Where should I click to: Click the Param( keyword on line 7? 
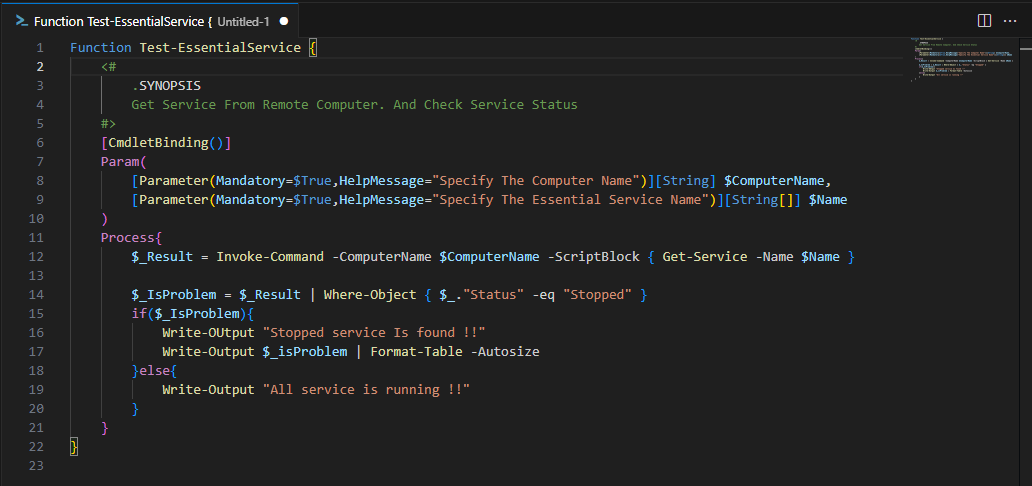[123, 162]
